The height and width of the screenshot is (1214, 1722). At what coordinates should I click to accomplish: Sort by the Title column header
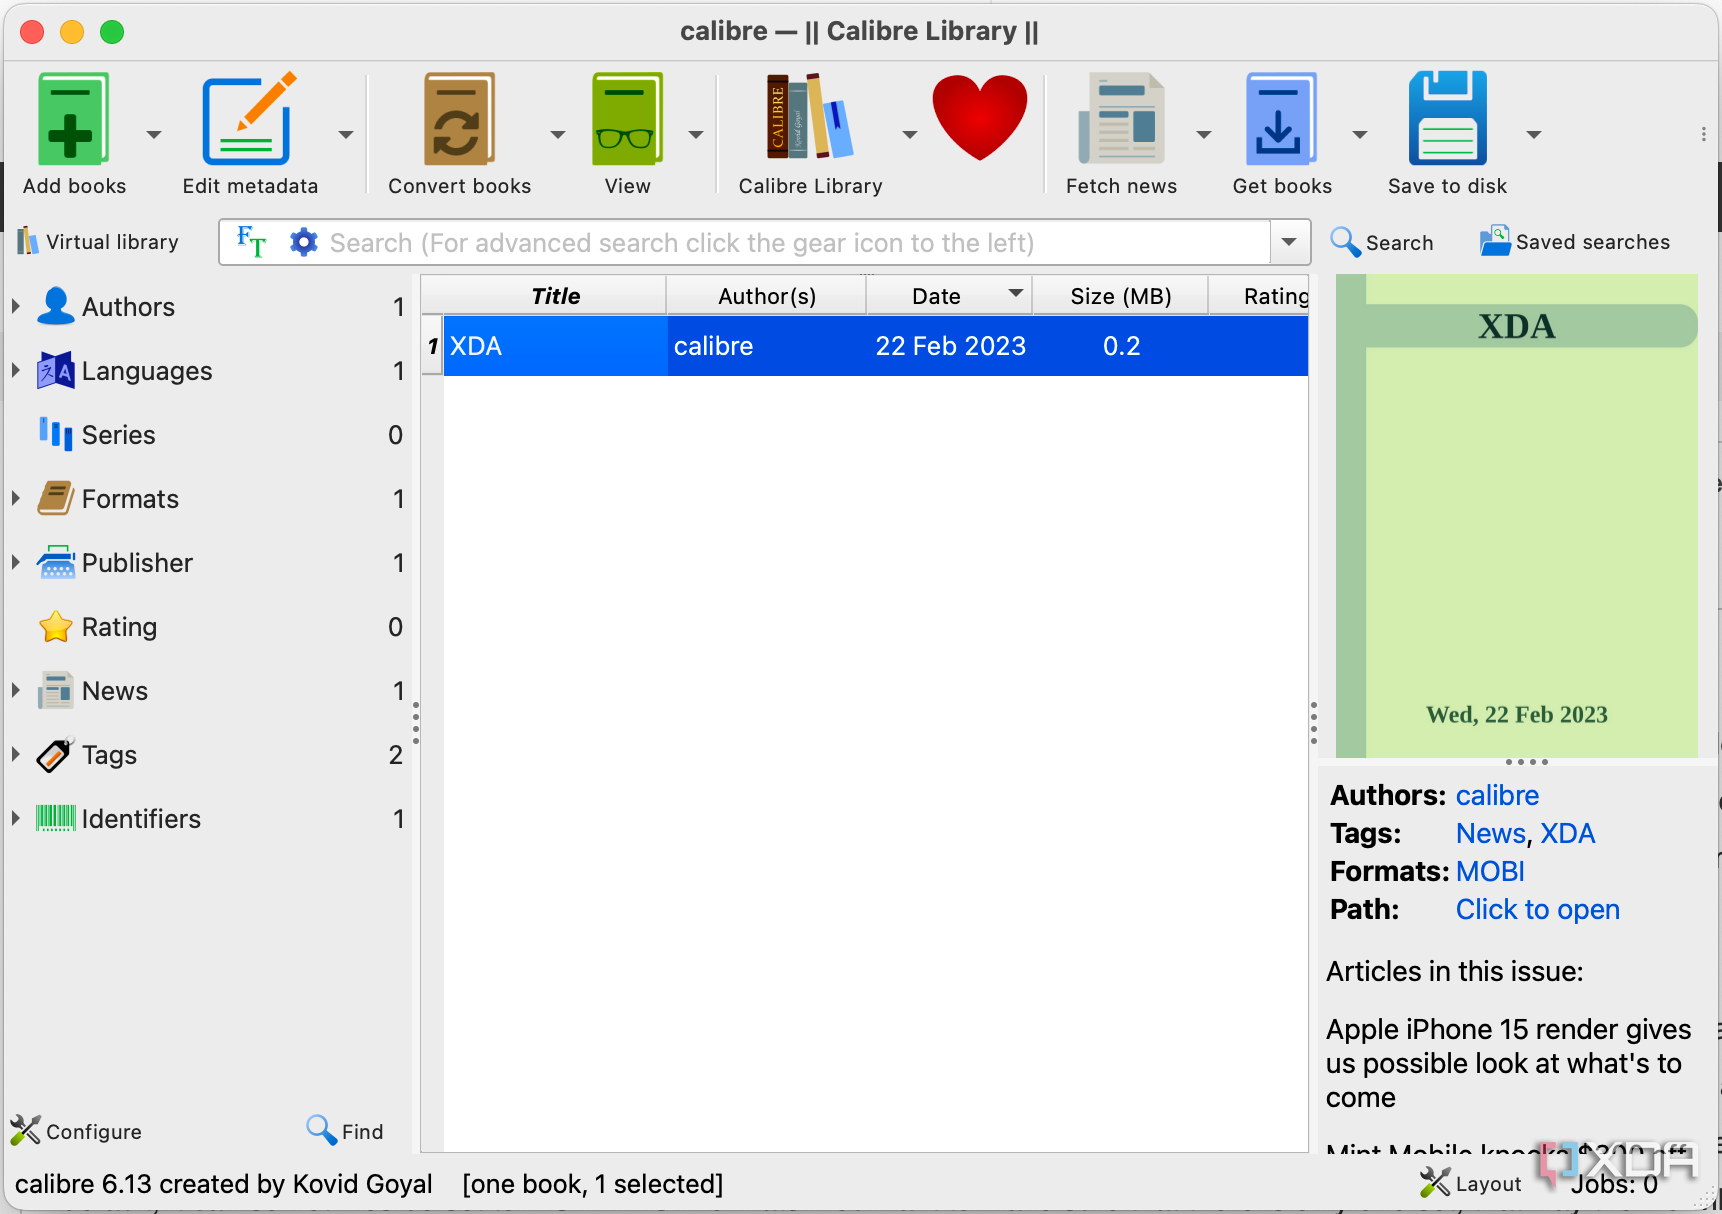tap(555, 296)
